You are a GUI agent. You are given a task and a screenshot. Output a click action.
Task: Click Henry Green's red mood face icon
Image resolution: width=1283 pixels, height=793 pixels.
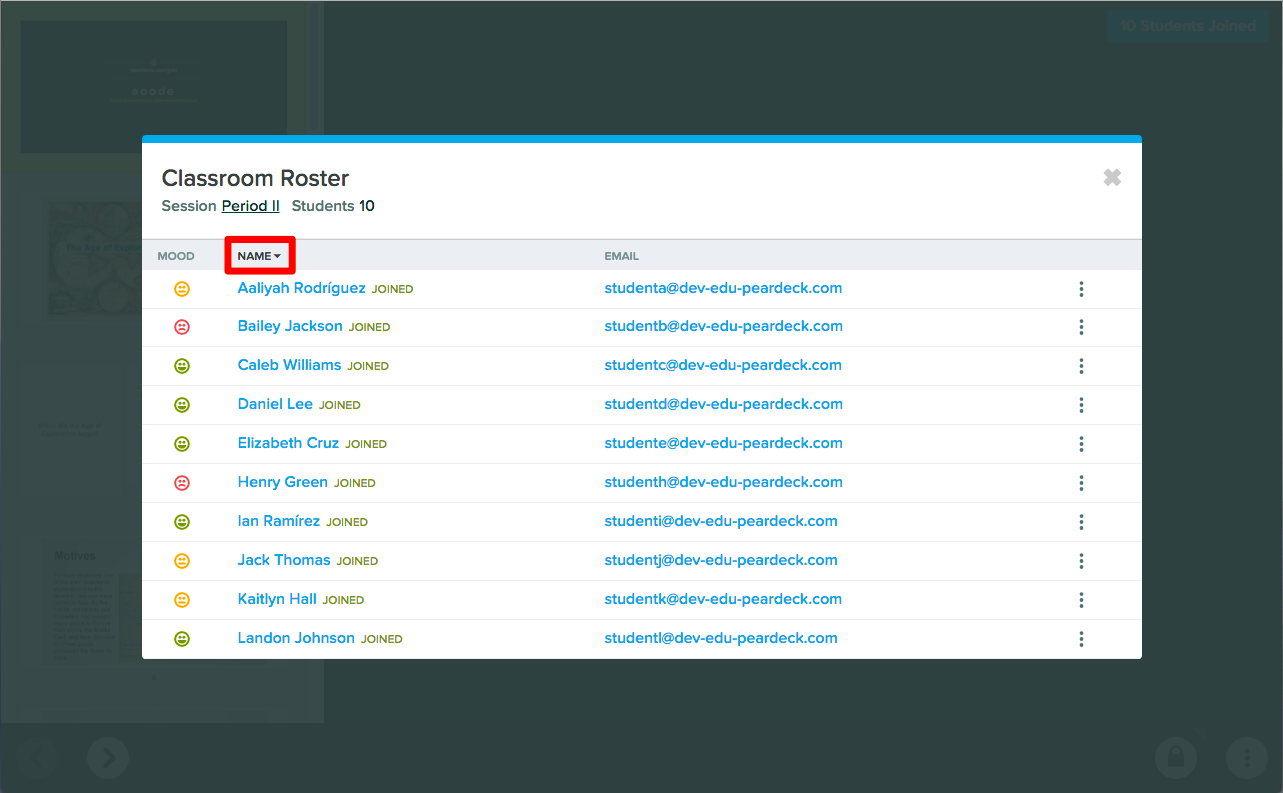(x=182, y=483)
